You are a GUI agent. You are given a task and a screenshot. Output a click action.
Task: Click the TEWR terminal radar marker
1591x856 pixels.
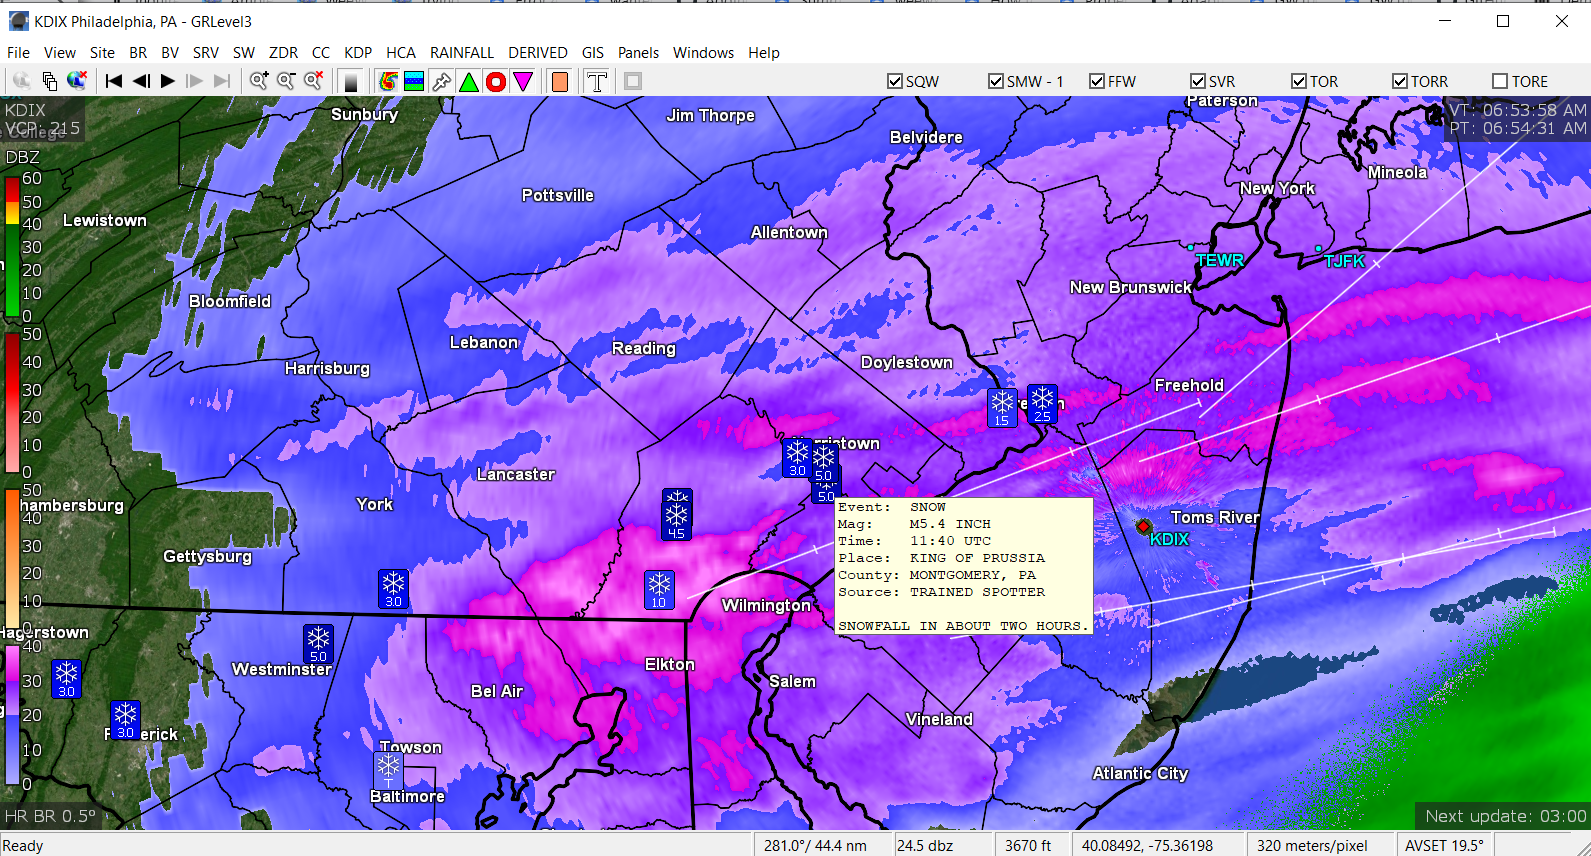(x=1190, y=246)
